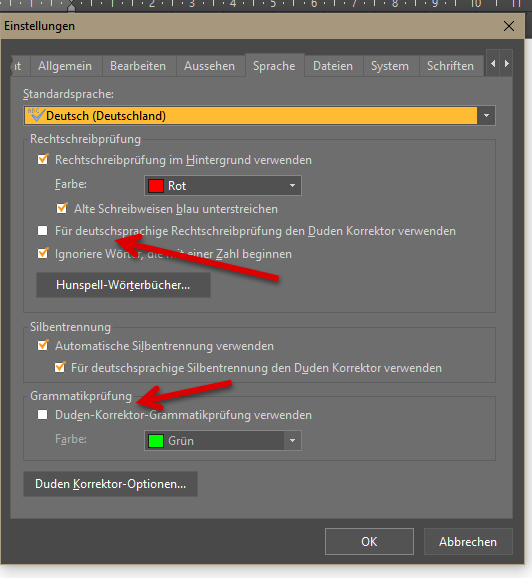Uncheck Automatische Silbentrennung verwenden

43,346
